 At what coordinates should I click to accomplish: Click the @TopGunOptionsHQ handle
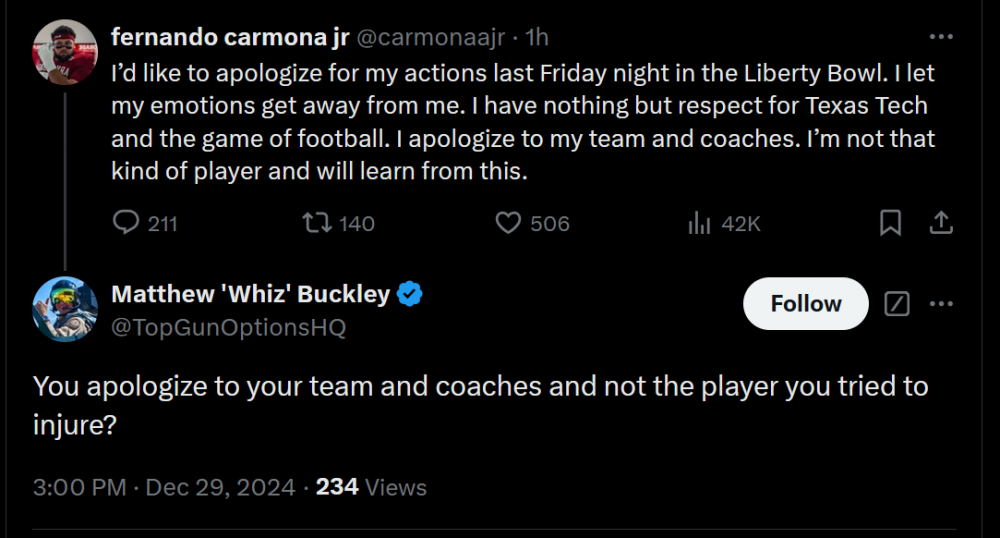pos(228,327)
